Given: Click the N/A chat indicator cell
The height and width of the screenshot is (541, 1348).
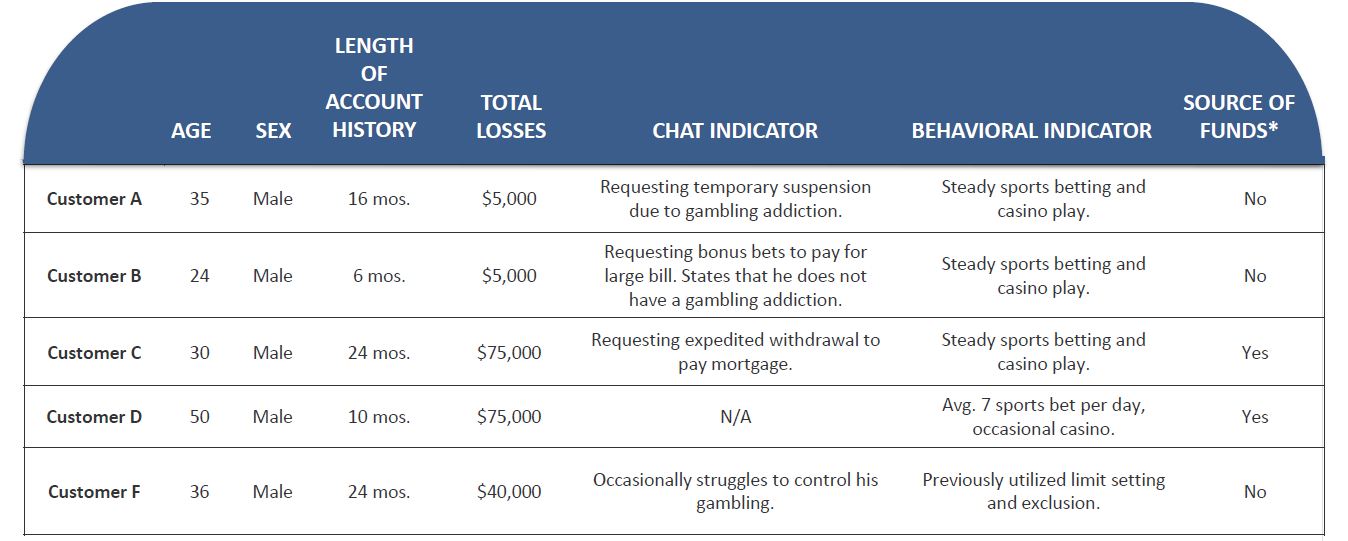Looking at the screenshot, I should pyautogui.click(x=735, y=417).
